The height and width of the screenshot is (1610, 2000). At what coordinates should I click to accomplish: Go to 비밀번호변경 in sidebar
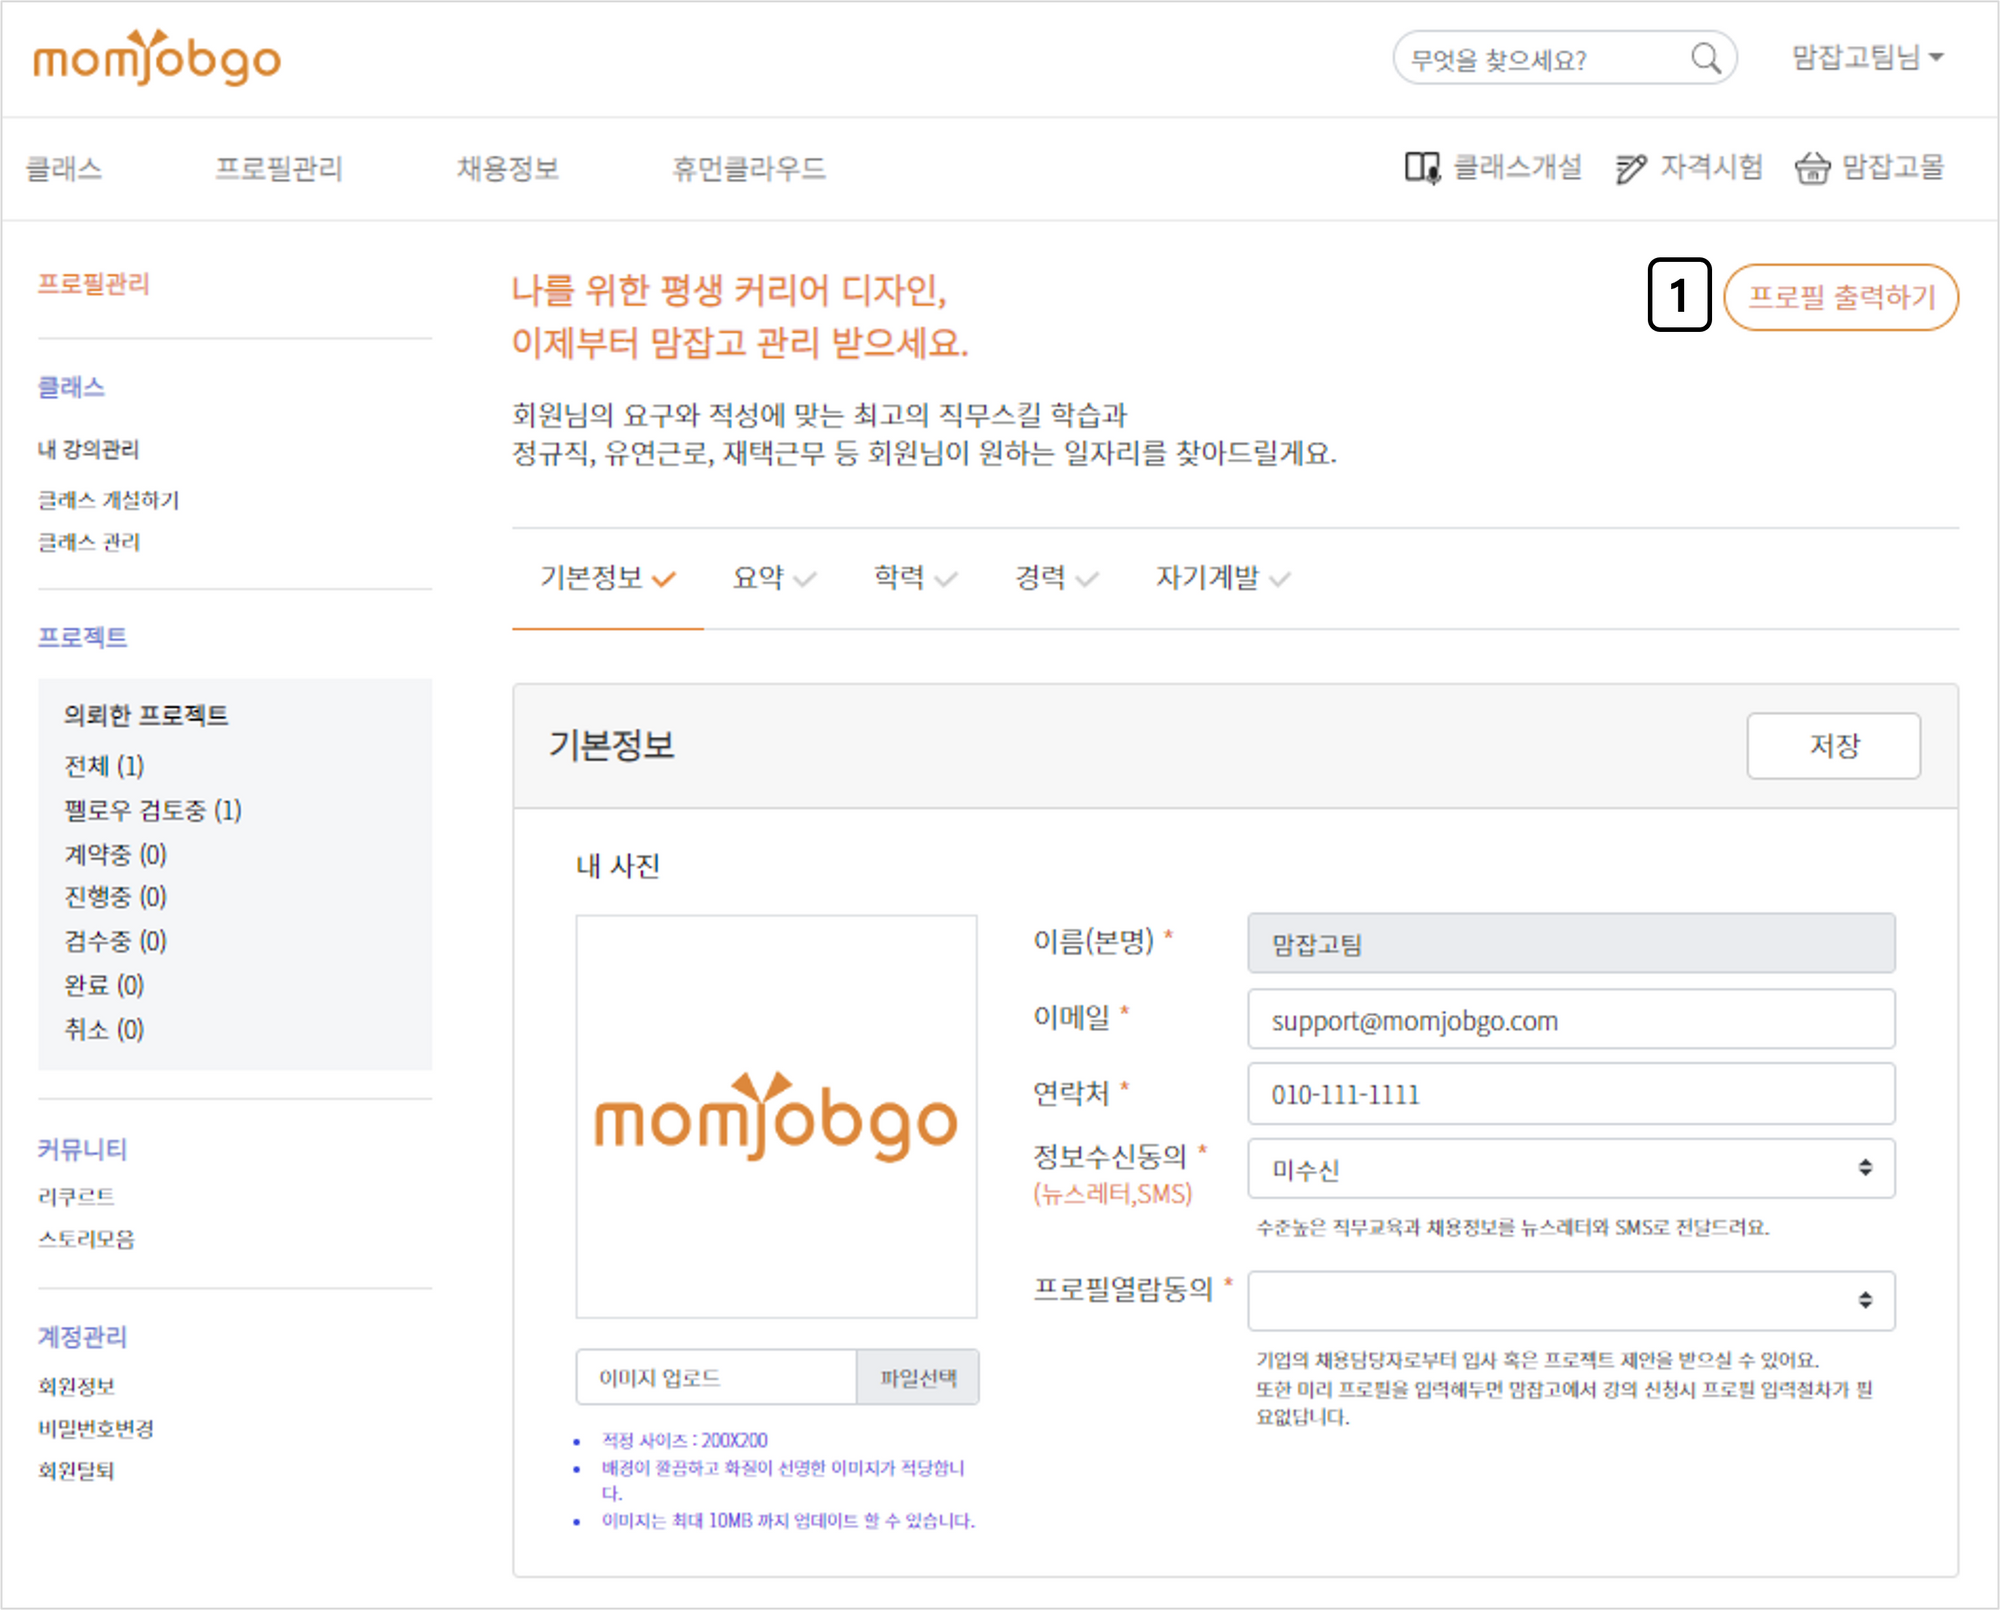point(96,1428)
